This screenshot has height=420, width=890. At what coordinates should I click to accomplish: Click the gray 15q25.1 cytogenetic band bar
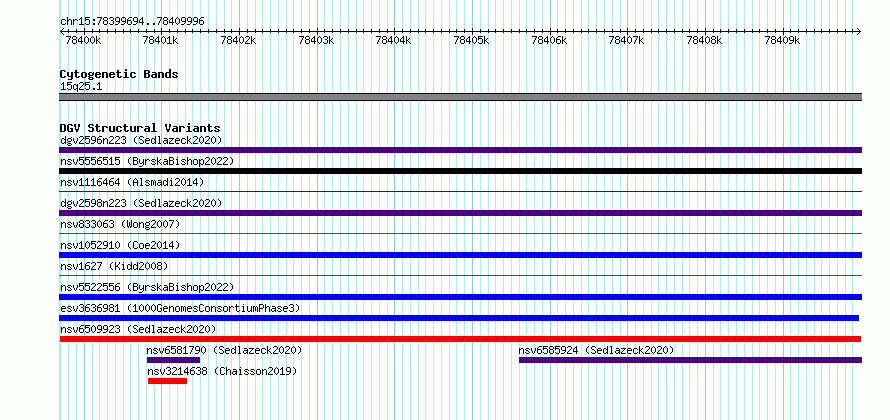(x=460, y=97)
